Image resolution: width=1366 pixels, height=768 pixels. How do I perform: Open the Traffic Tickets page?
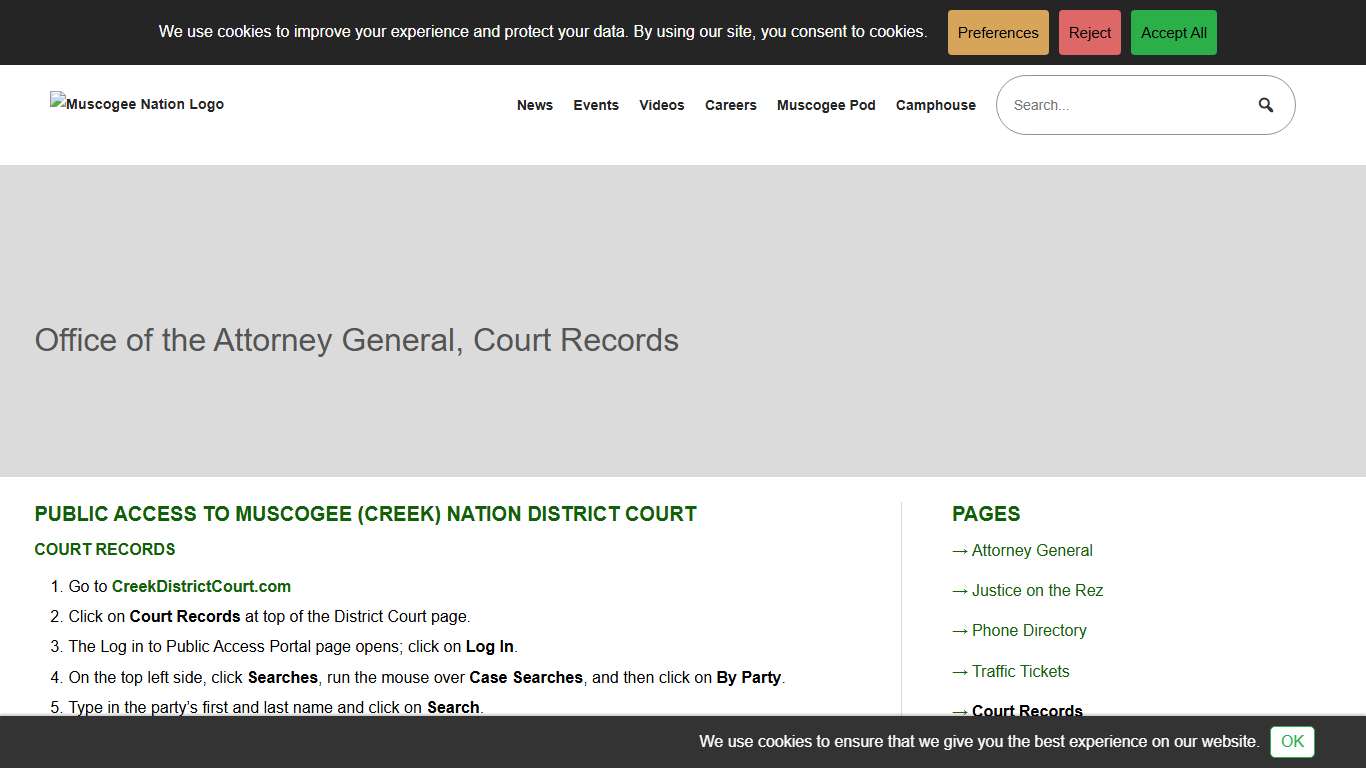pyautogui.click(x=1020, y=671)
